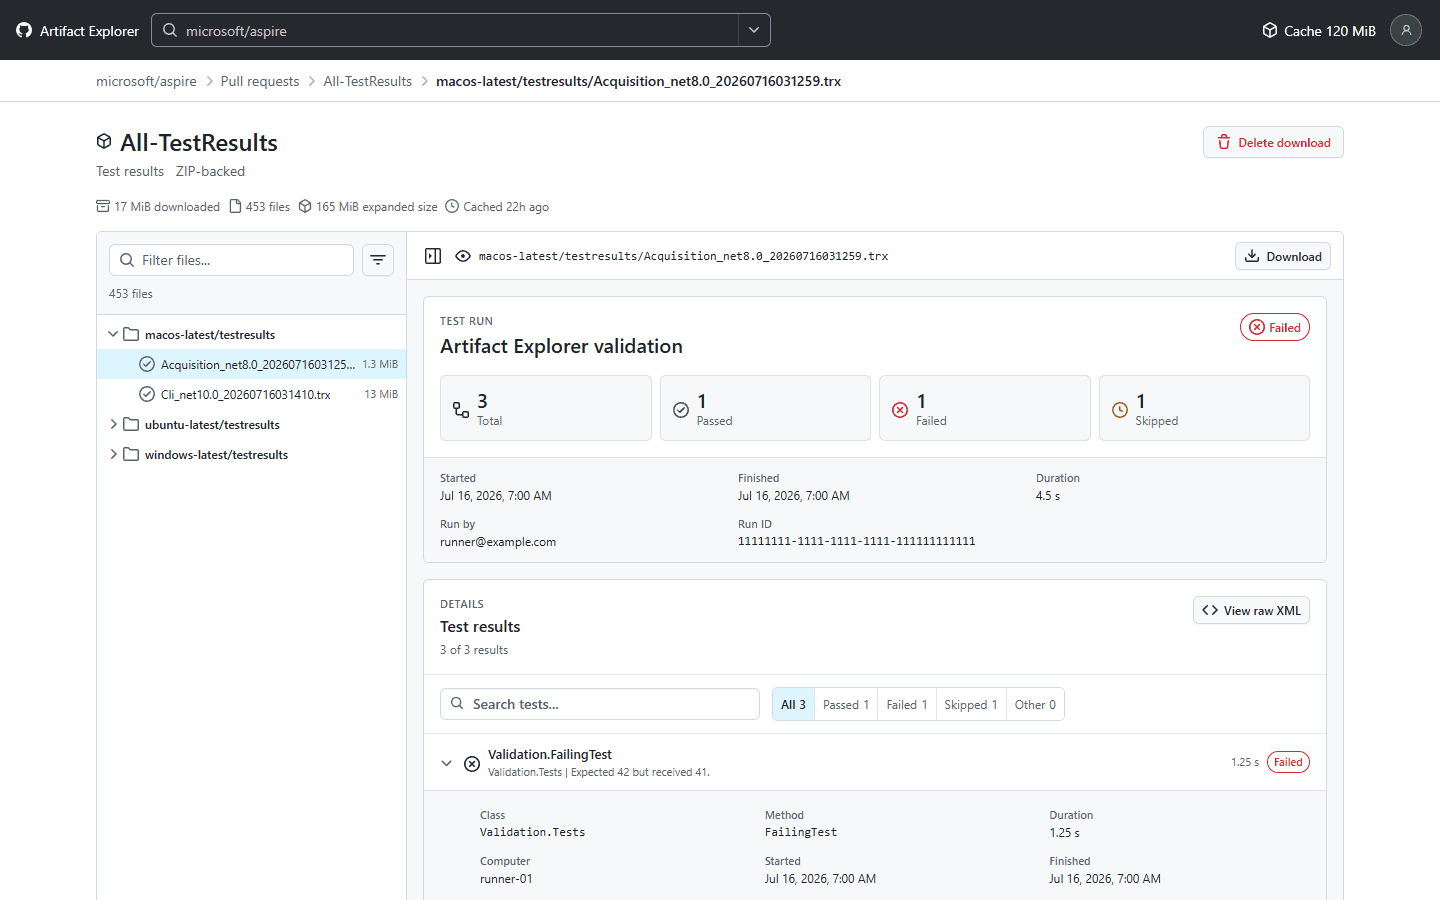
Task: Click the Filter files input
Action: coord(231,260)
